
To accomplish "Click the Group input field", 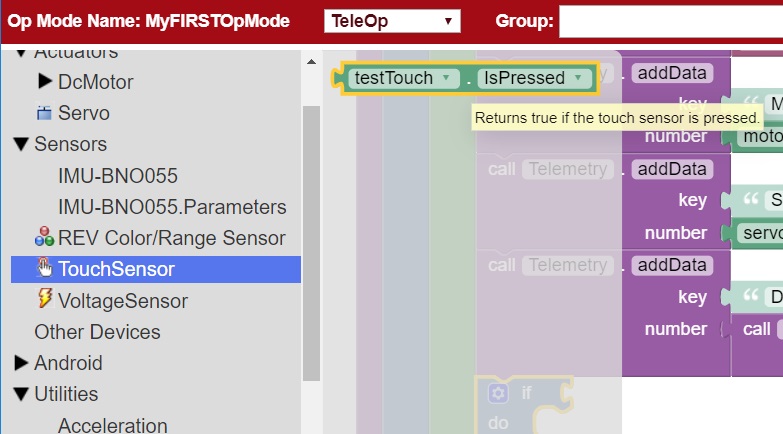I will click(670, 21).
